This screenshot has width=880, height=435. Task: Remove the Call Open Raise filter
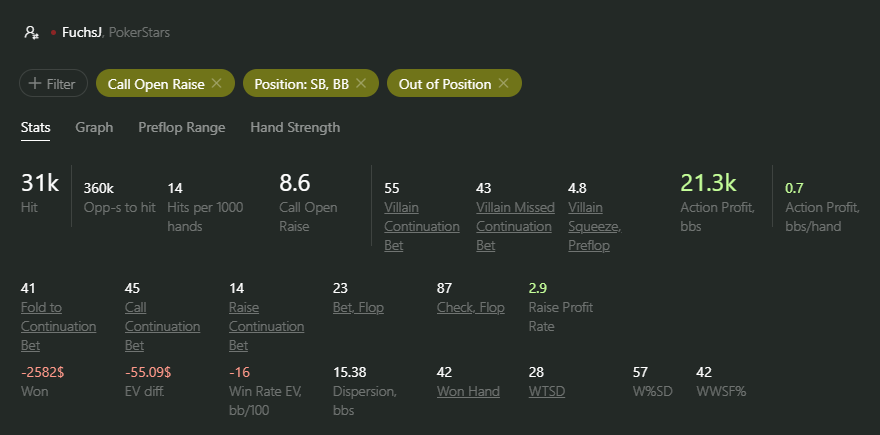click(x=217, y=84)
